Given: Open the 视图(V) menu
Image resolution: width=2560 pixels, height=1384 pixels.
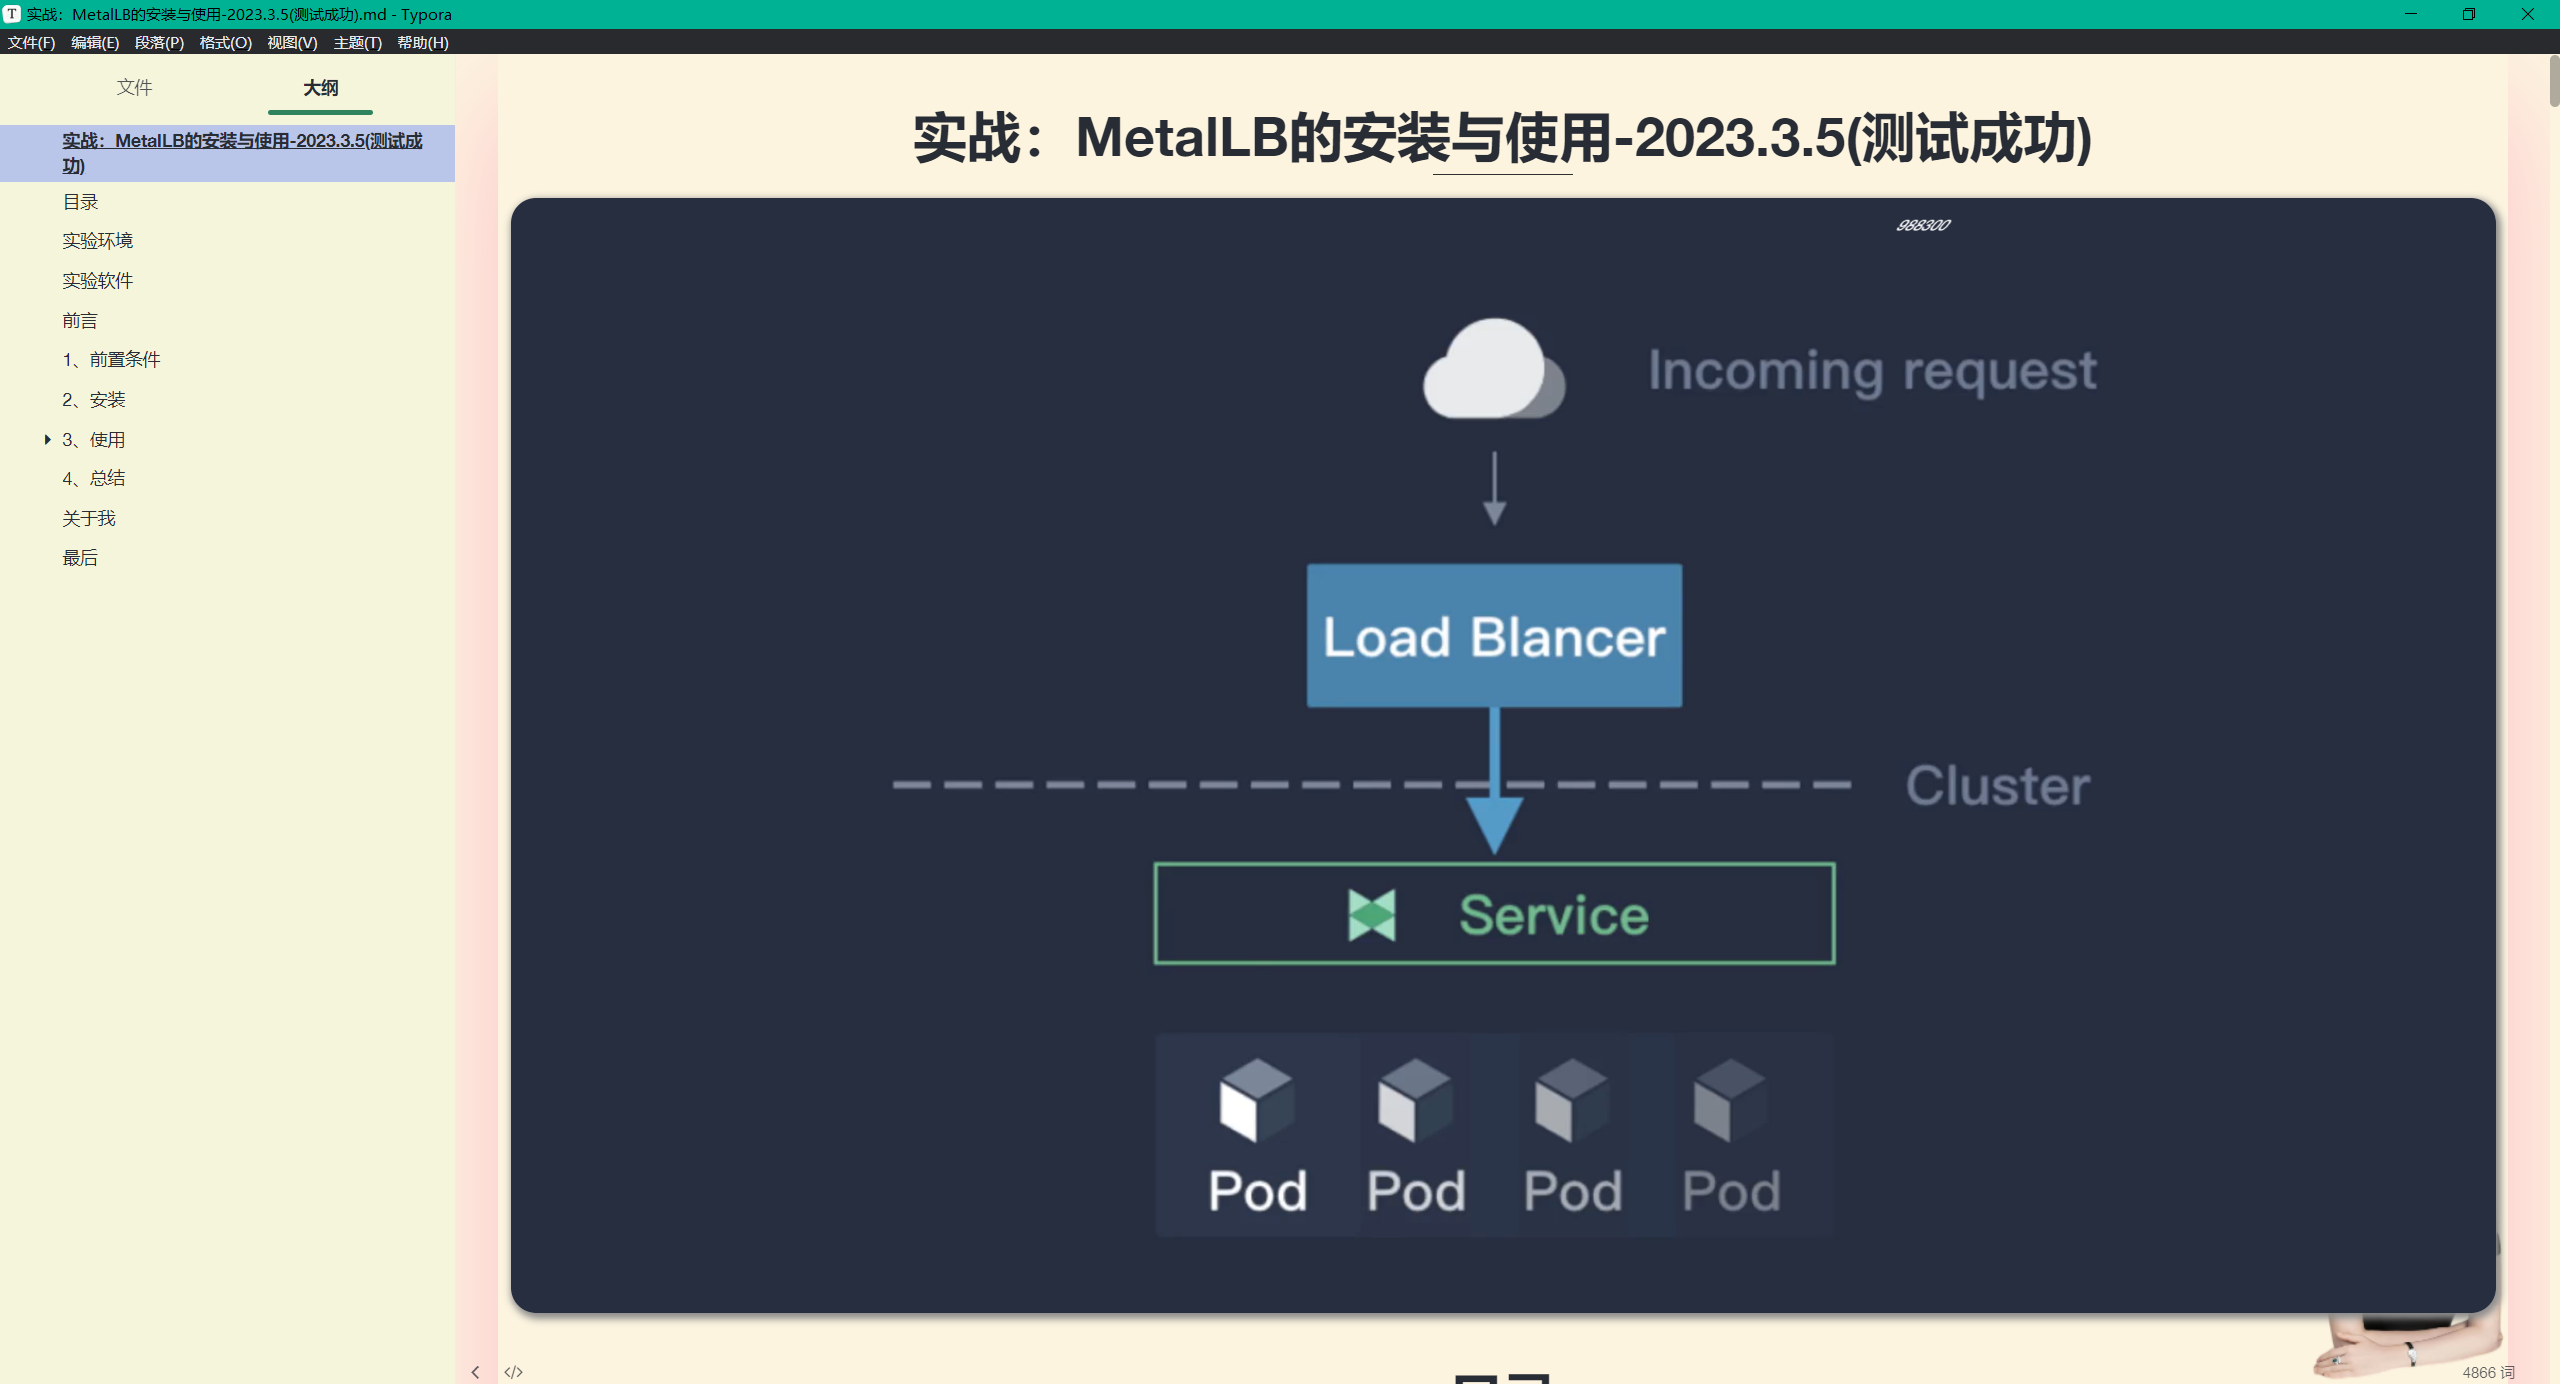Looking at the screenshot, I should [x=292, y=42].
